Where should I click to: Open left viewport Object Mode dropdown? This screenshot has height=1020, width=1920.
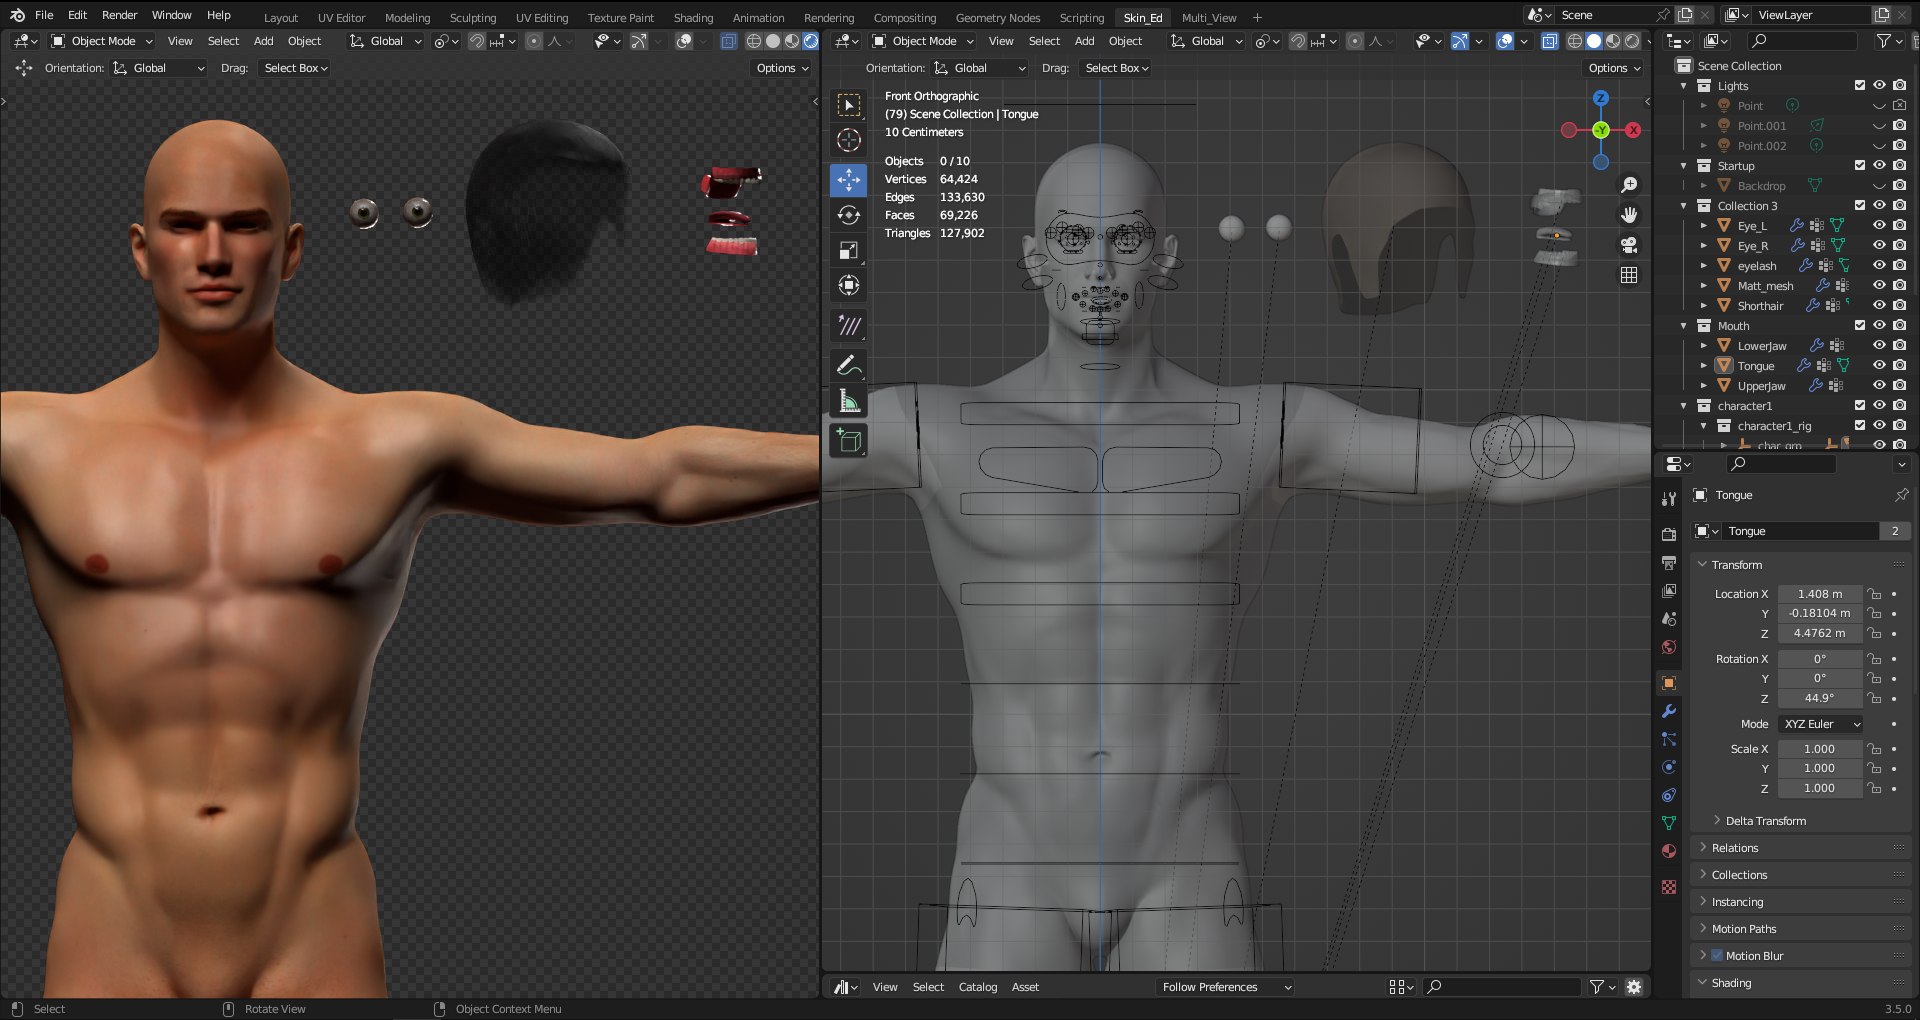(x=101, y=41)
